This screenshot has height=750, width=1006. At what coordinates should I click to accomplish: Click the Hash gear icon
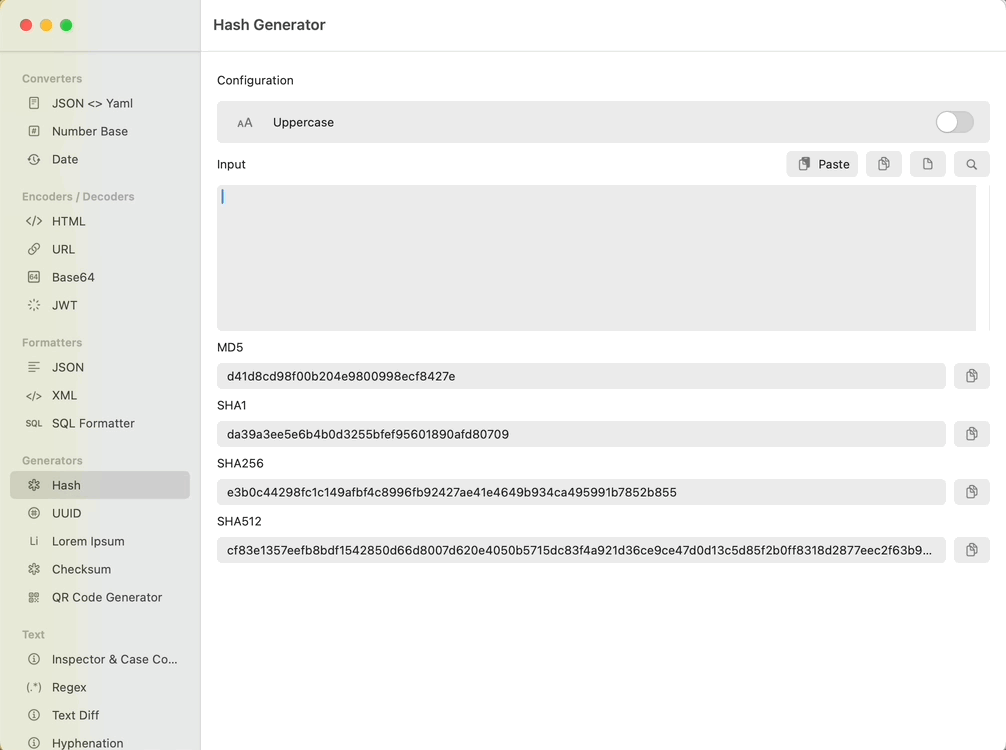click(34, 485)
